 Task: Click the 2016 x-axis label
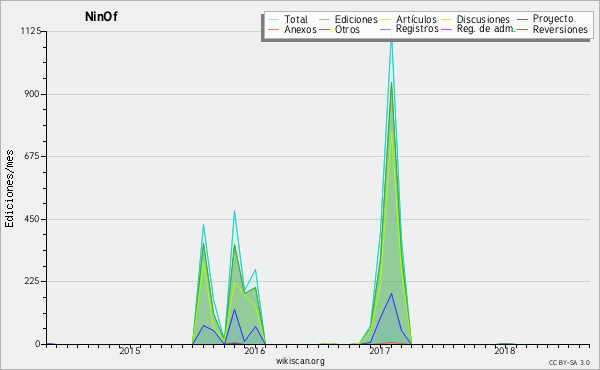click(254, 351)
